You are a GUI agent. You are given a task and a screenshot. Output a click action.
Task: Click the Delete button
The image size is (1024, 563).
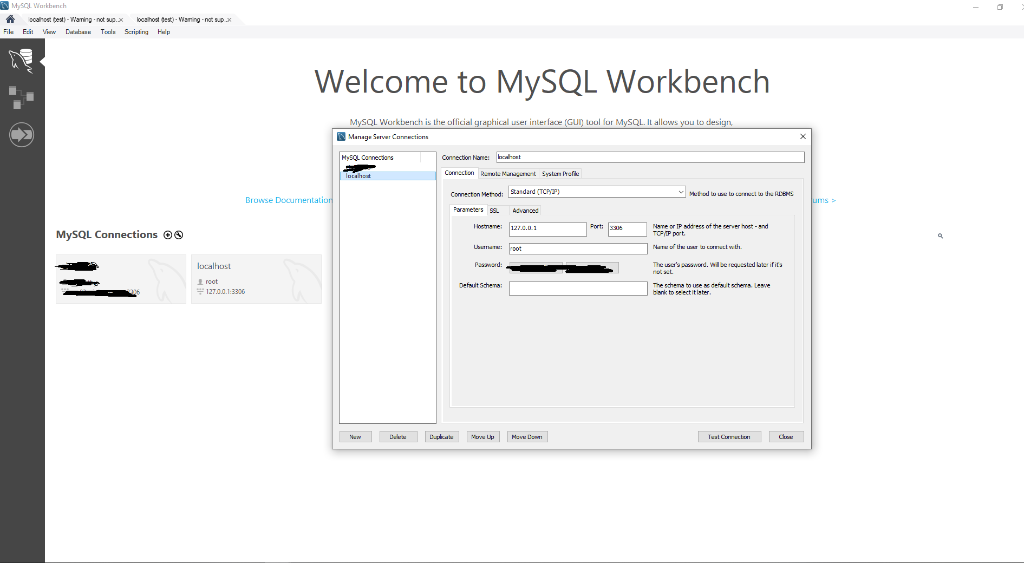click(x=398, y=437)
